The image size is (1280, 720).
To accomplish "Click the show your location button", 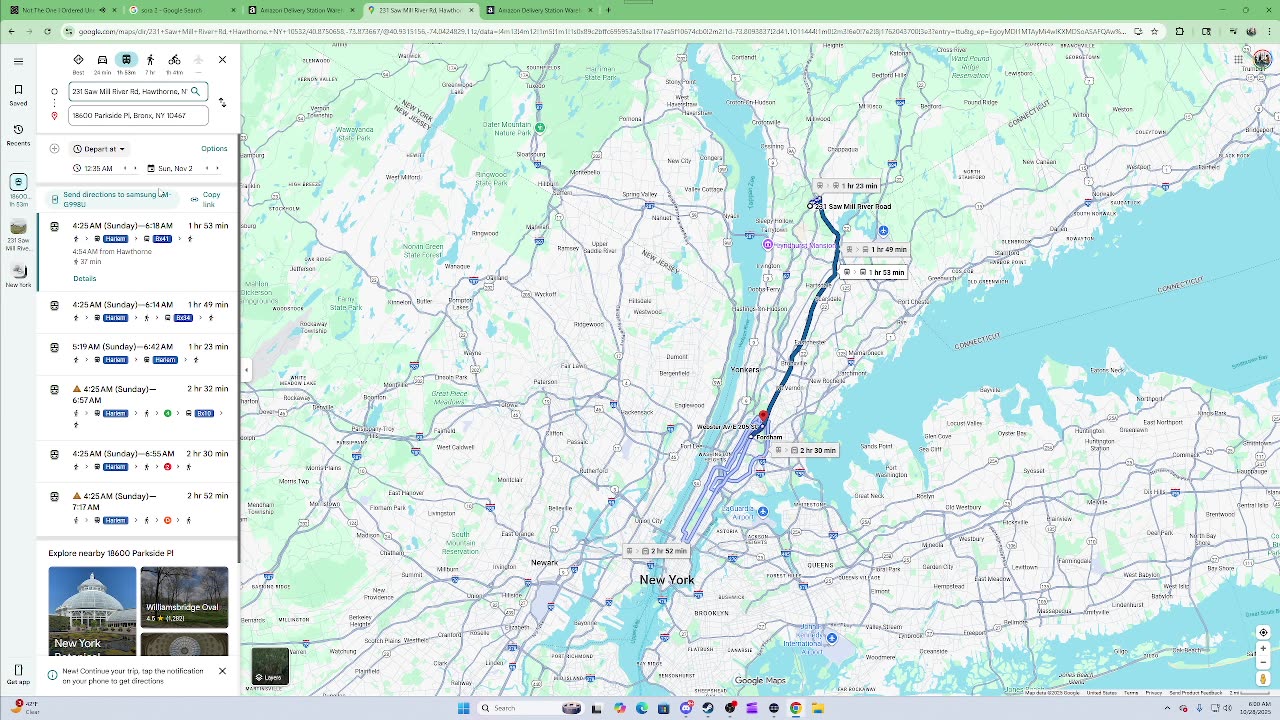I will click(1263, 632).
